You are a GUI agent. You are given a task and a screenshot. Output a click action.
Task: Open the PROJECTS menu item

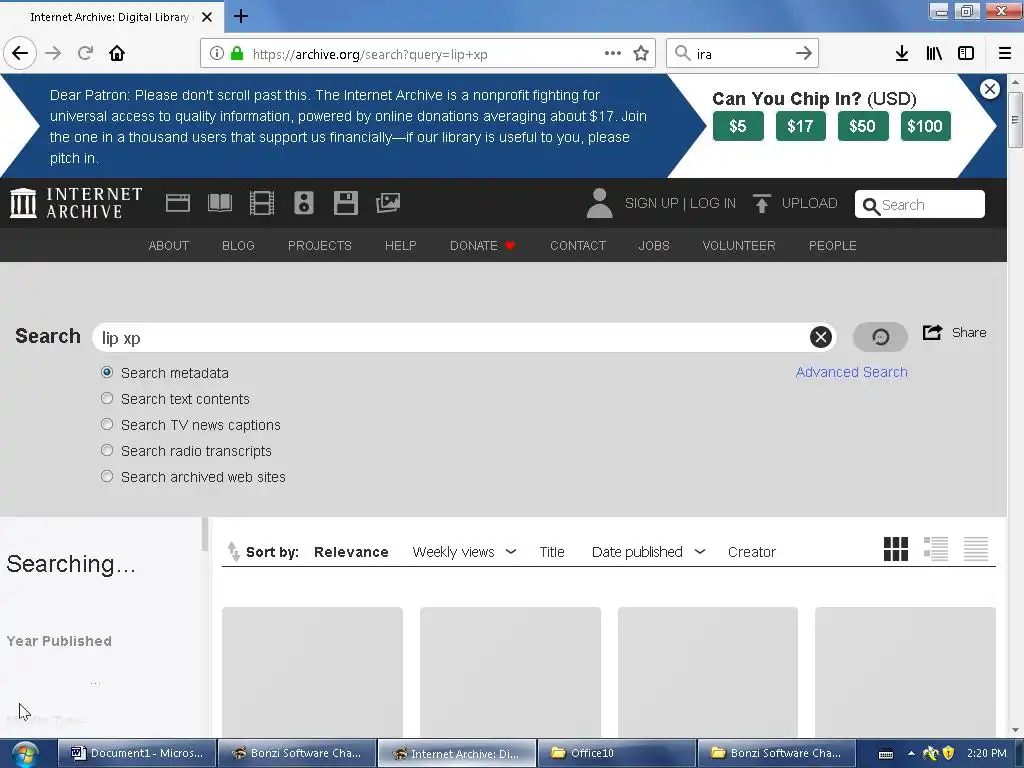point(320,246)
